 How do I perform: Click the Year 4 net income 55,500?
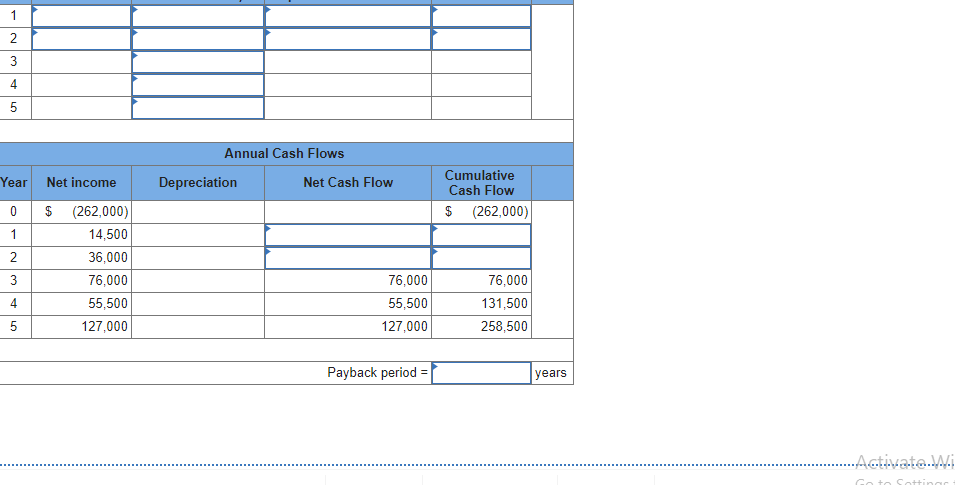click(x=108, y=303)
